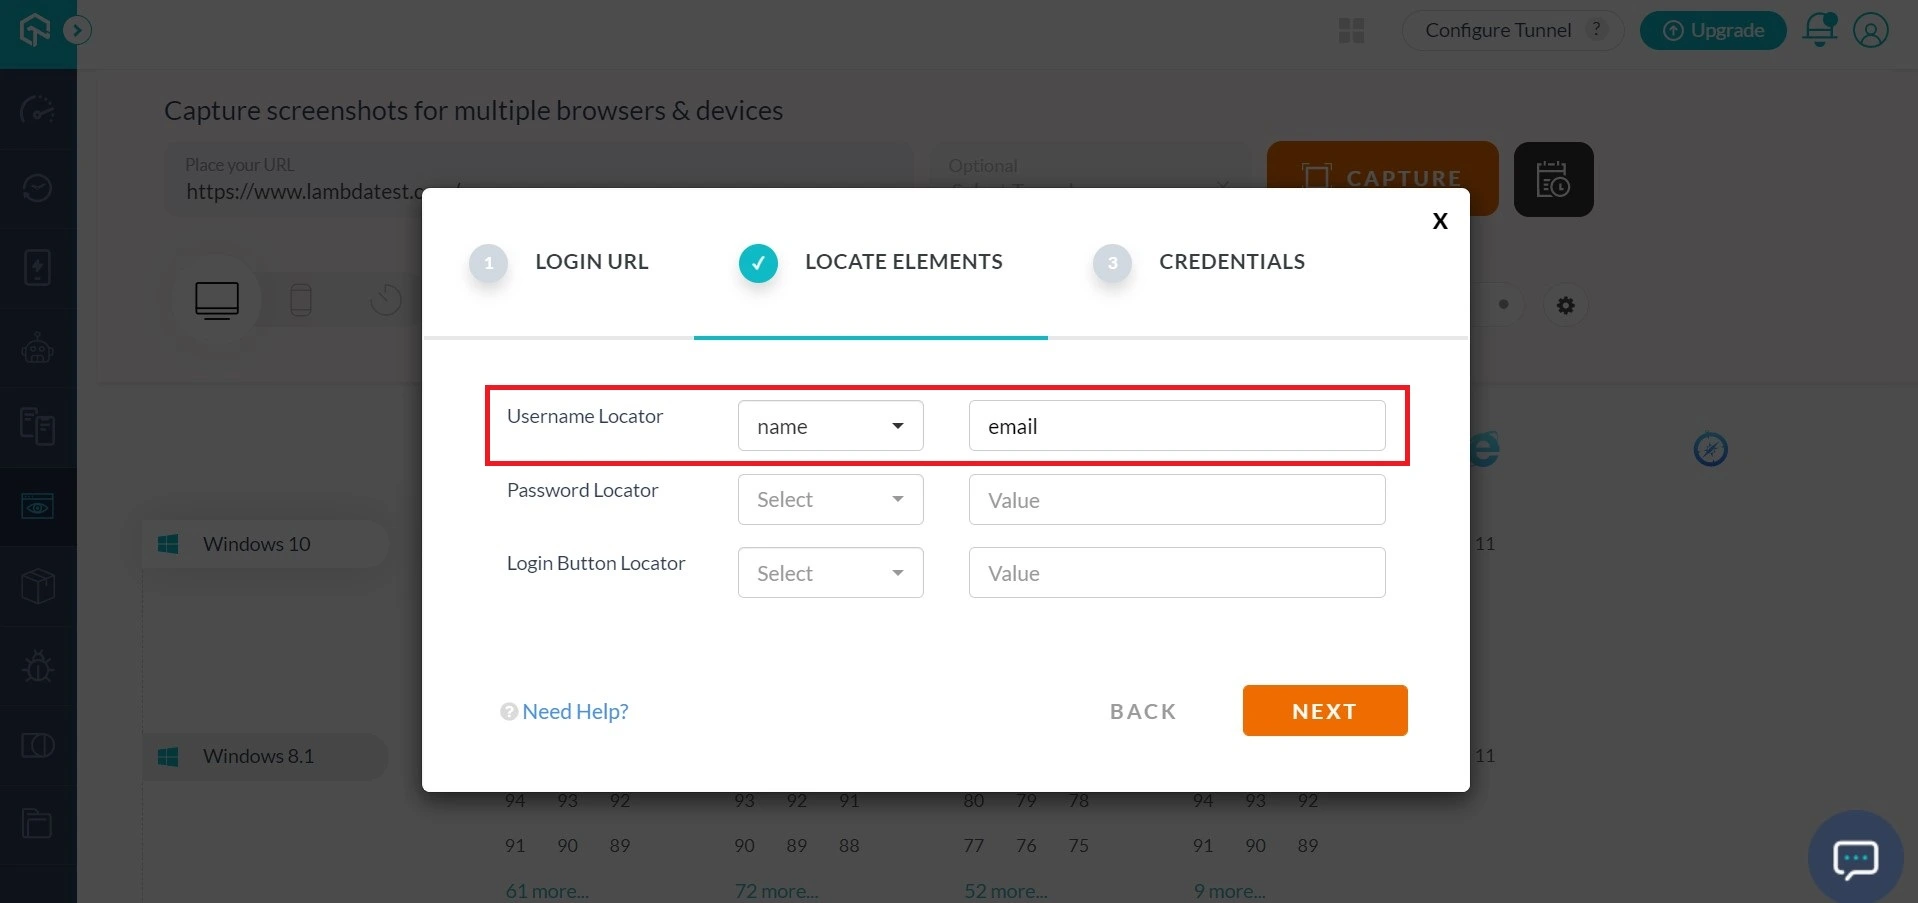Screen dimensions: 1918x903
Task: Close the login dialog with X
Action: point(1439,221)
